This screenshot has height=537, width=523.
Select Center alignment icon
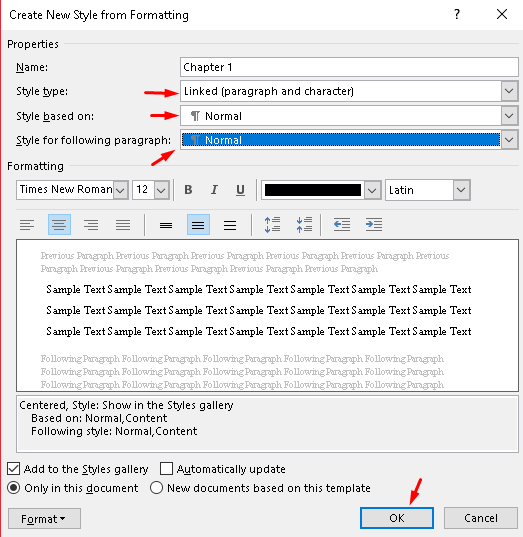tap(59, 225)
